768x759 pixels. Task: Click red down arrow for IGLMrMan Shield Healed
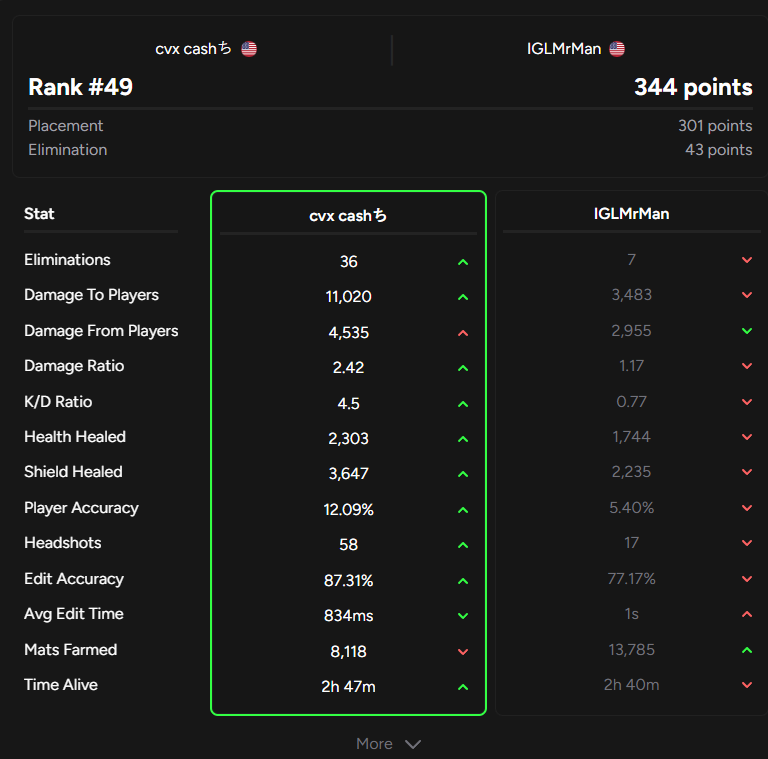[747, 472]
